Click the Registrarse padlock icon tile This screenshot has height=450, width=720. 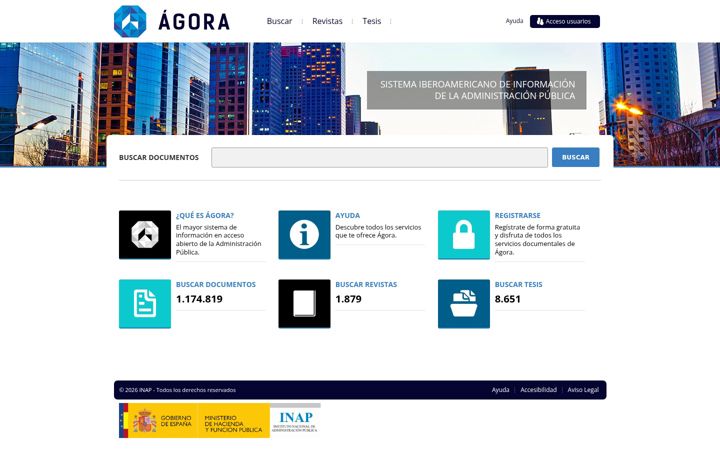coord(464,235)
